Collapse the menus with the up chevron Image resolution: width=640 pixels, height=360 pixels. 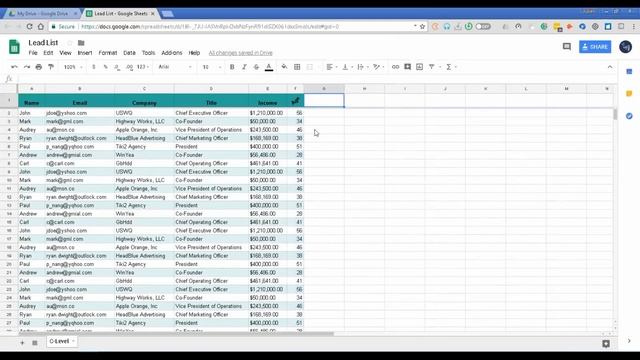coord(610,67)
